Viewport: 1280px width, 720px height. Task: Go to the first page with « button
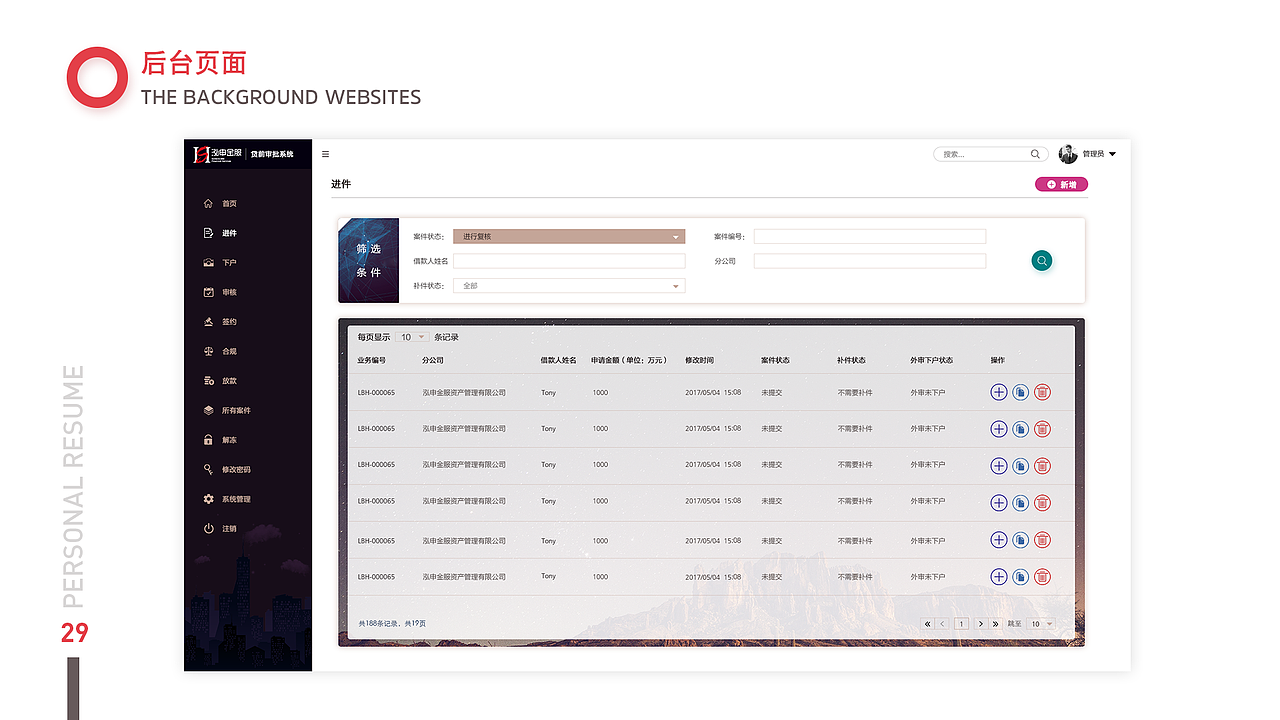(x=928, y=624)
